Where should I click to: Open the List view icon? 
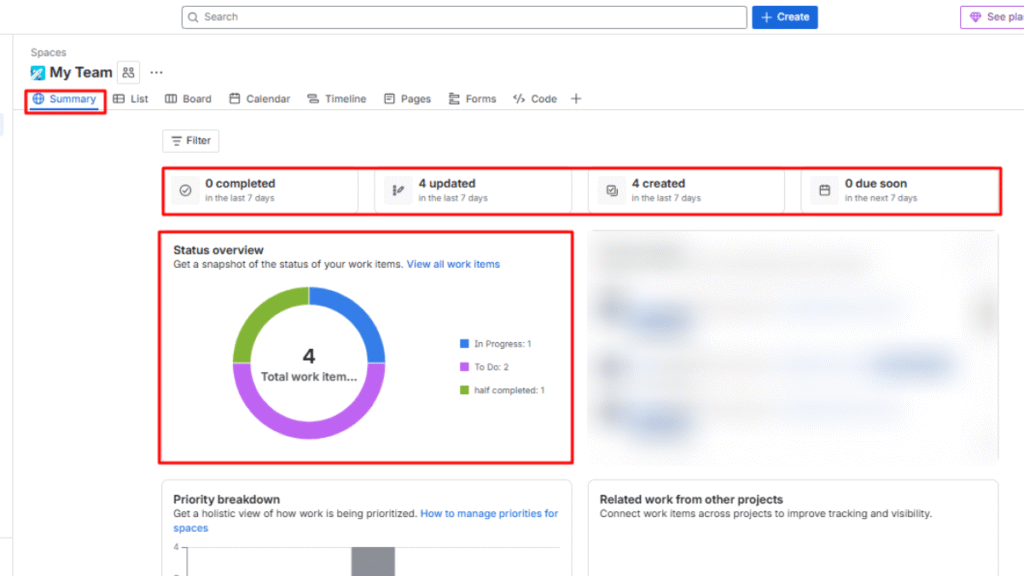pyautogui.click(x=120, y=98)
